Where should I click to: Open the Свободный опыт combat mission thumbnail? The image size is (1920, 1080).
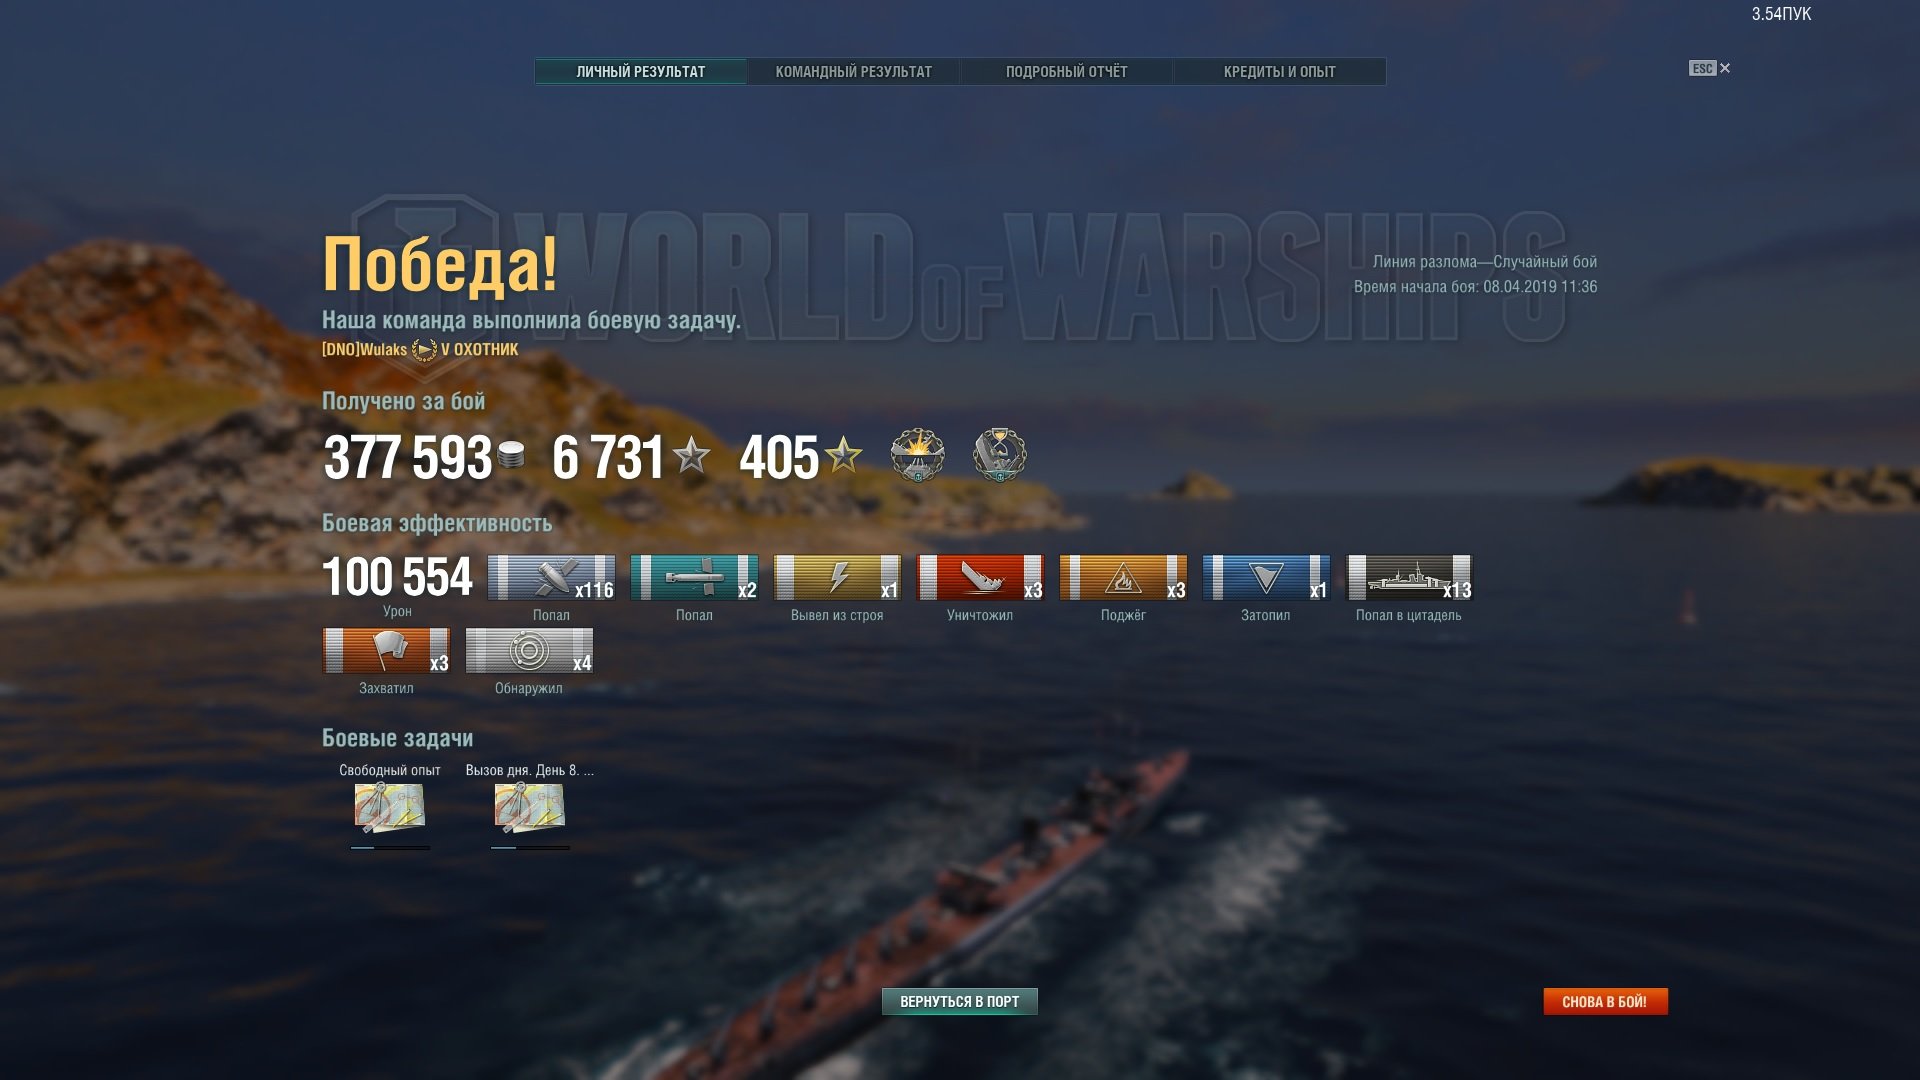point(390,808)
